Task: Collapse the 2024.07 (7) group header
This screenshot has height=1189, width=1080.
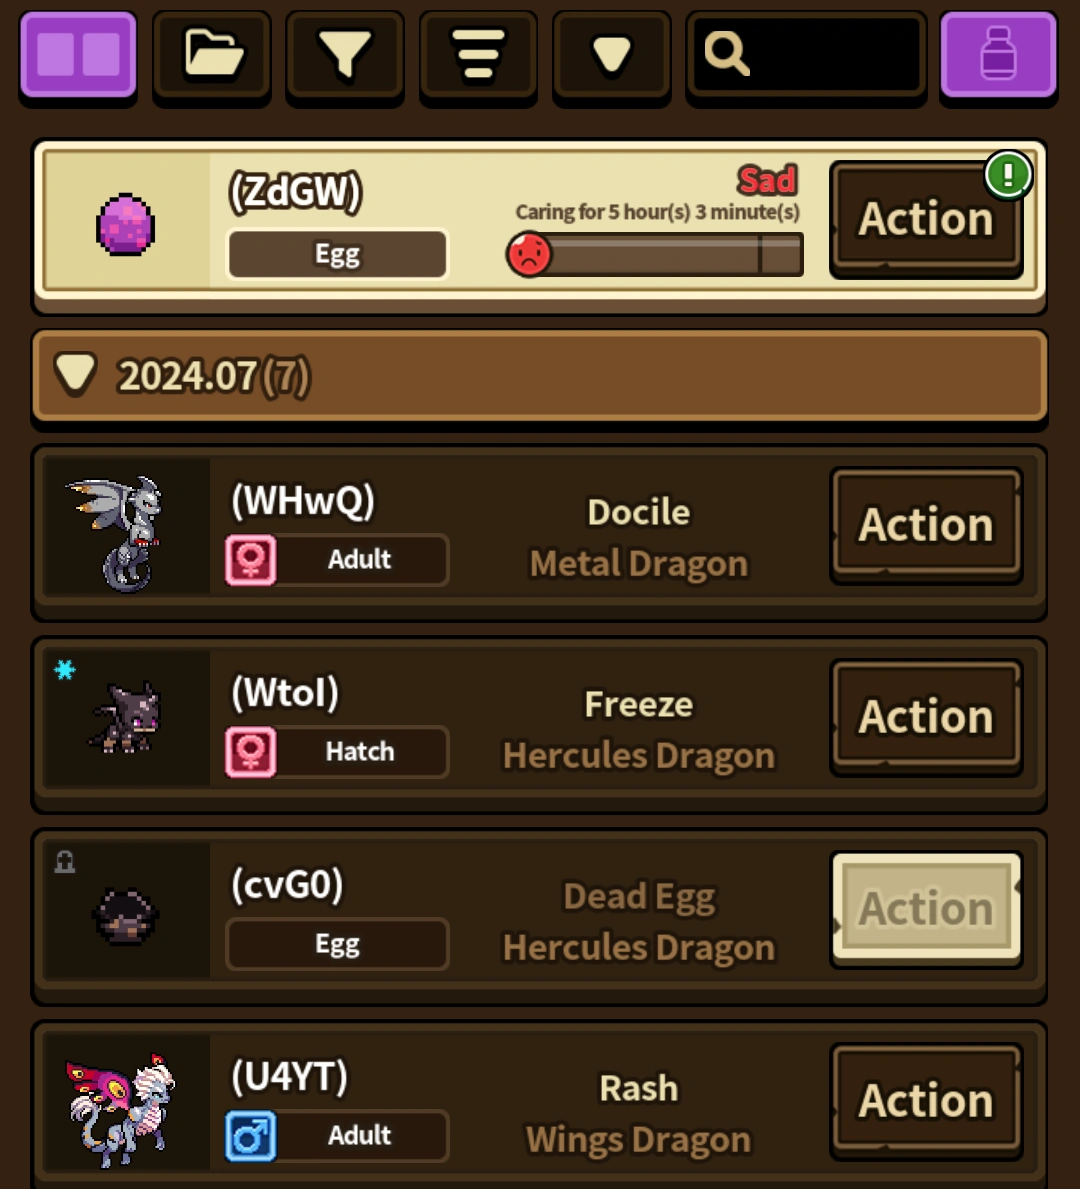Action: click(x=539, y=375)
